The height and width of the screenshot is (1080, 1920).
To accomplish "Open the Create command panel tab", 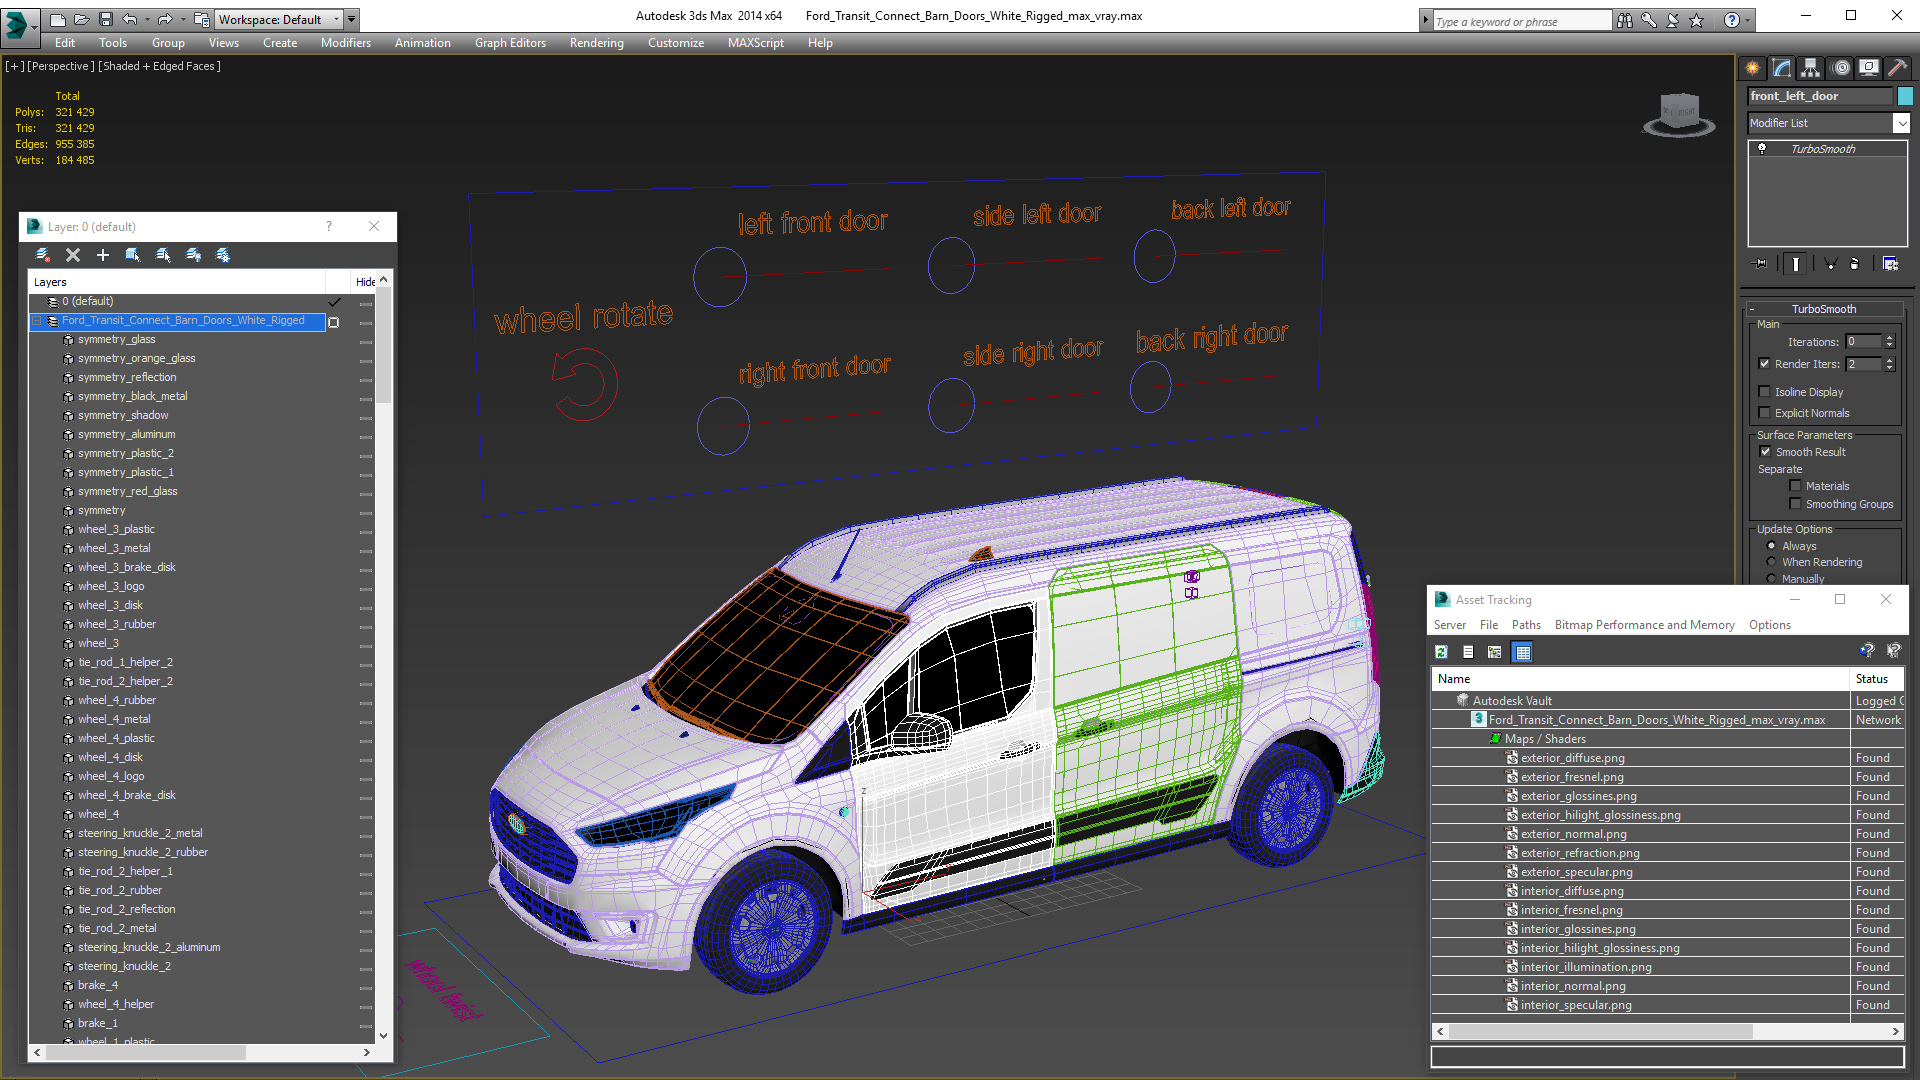I will 1752,68.
